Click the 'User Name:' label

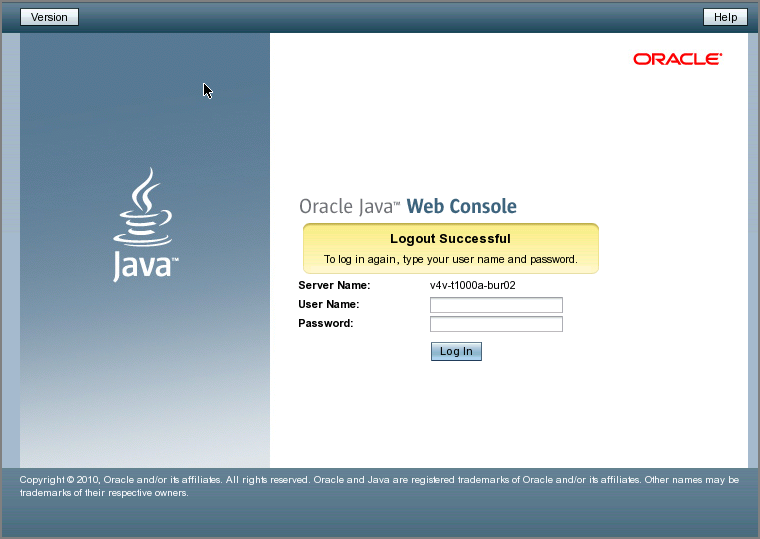click(329, 304)
